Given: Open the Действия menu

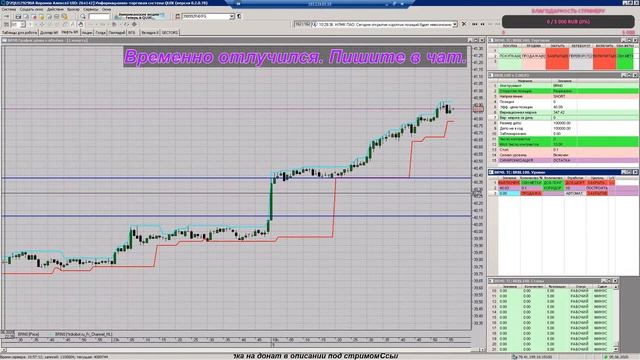Looking at the screenshot, I should click(x=55, y=9).
